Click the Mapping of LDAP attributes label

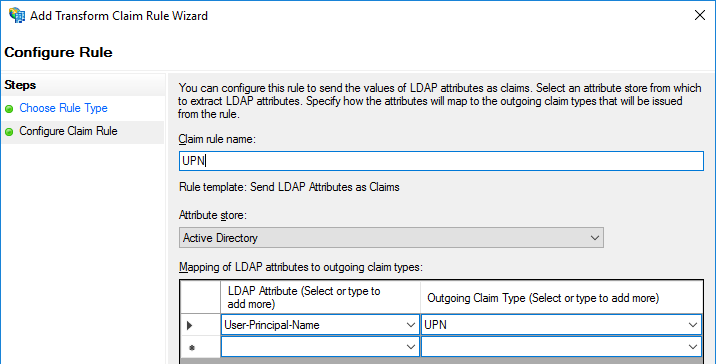point(301,267)
